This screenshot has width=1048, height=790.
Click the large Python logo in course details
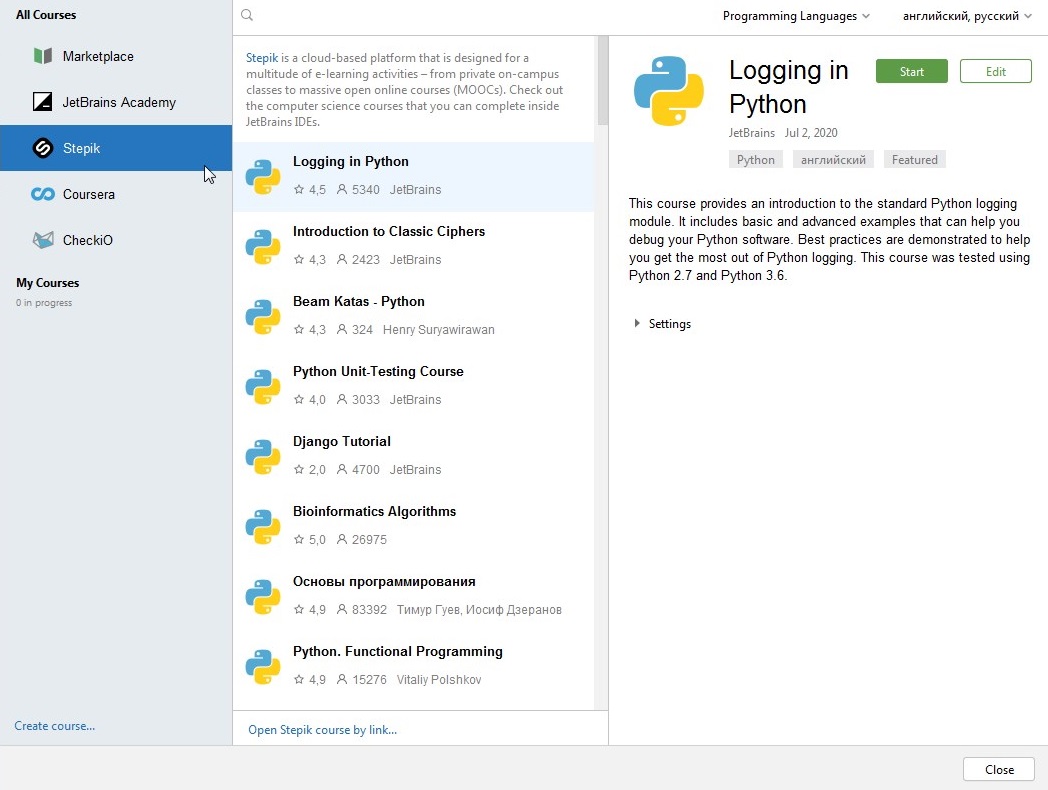(668, 91)
